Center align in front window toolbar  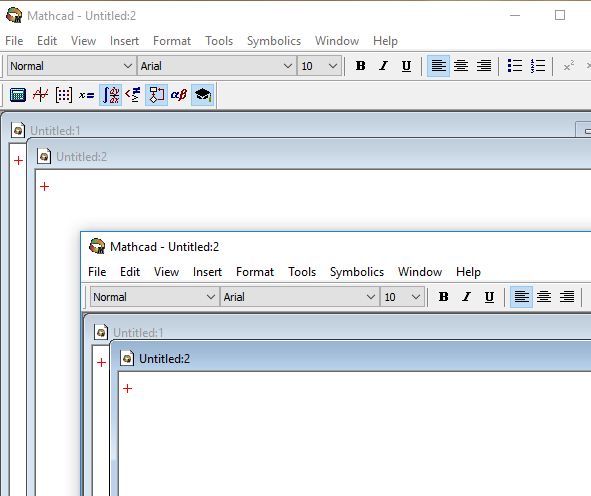pos(544,297)
